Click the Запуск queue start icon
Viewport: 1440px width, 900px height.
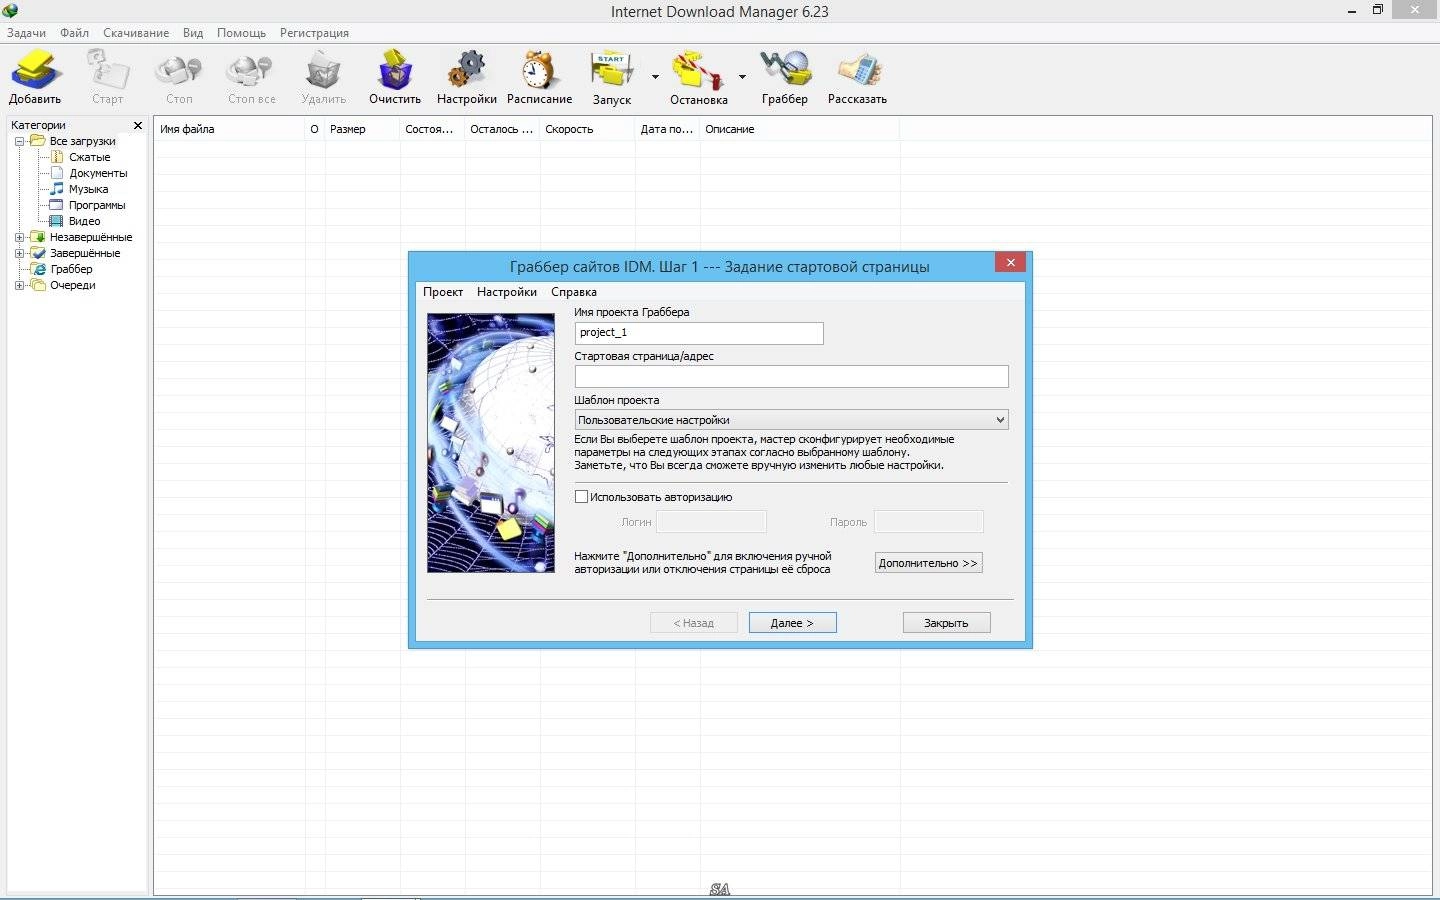point(611,71)
